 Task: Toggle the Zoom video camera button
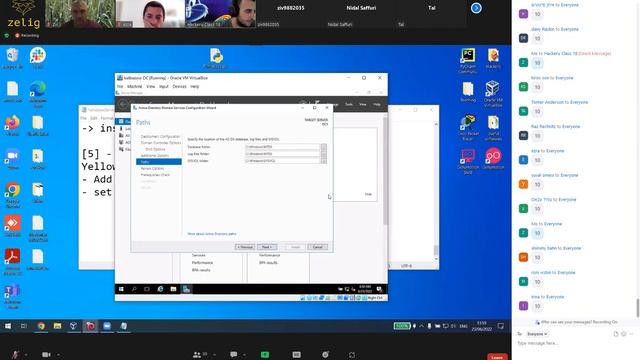[x=46, y=355]
